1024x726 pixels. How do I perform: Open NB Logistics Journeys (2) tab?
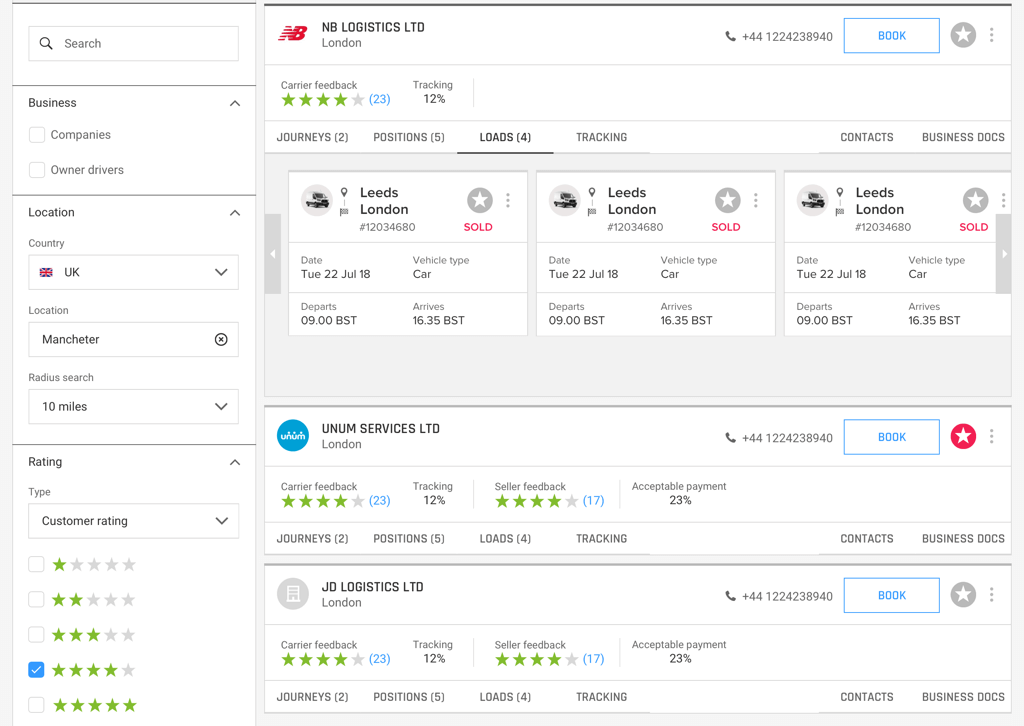point(312,137)
